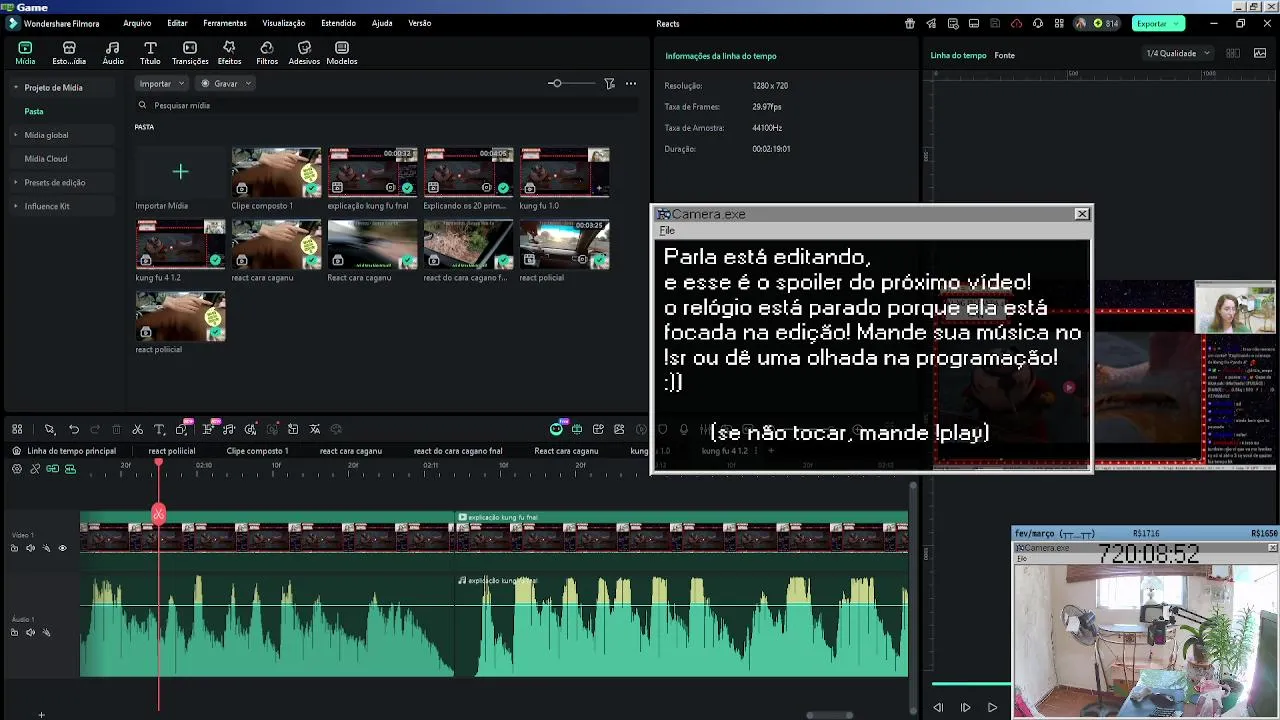Select the kung fu 1.0 media thumbnail
The image size is (1280, 720).
tap(564, 172)
